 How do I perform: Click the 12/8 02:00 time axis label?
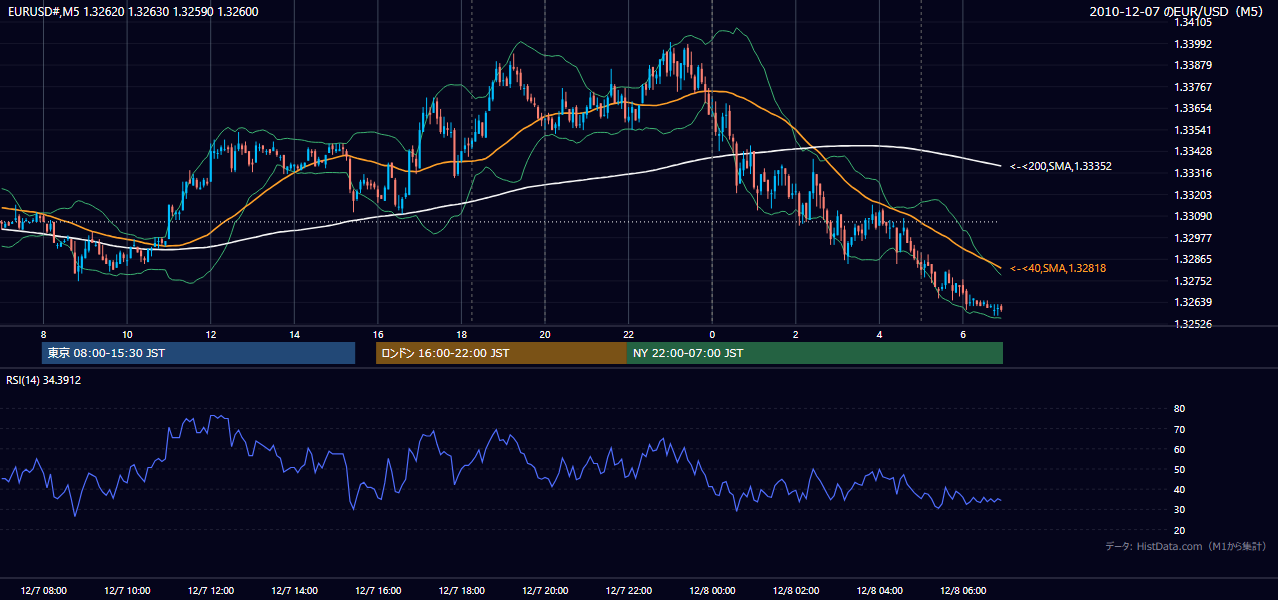[x=795, y=591]
